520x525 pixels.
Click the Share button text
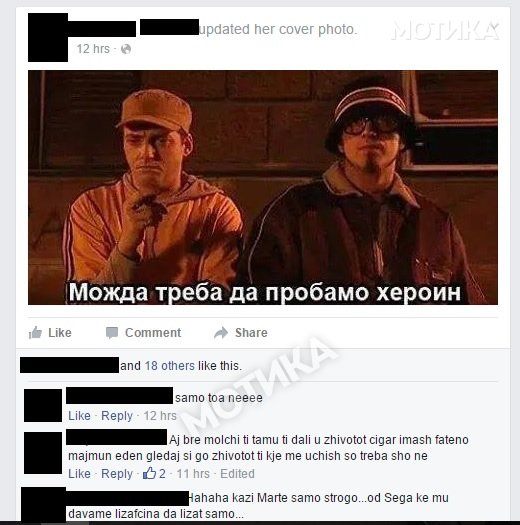coord(251,332)
